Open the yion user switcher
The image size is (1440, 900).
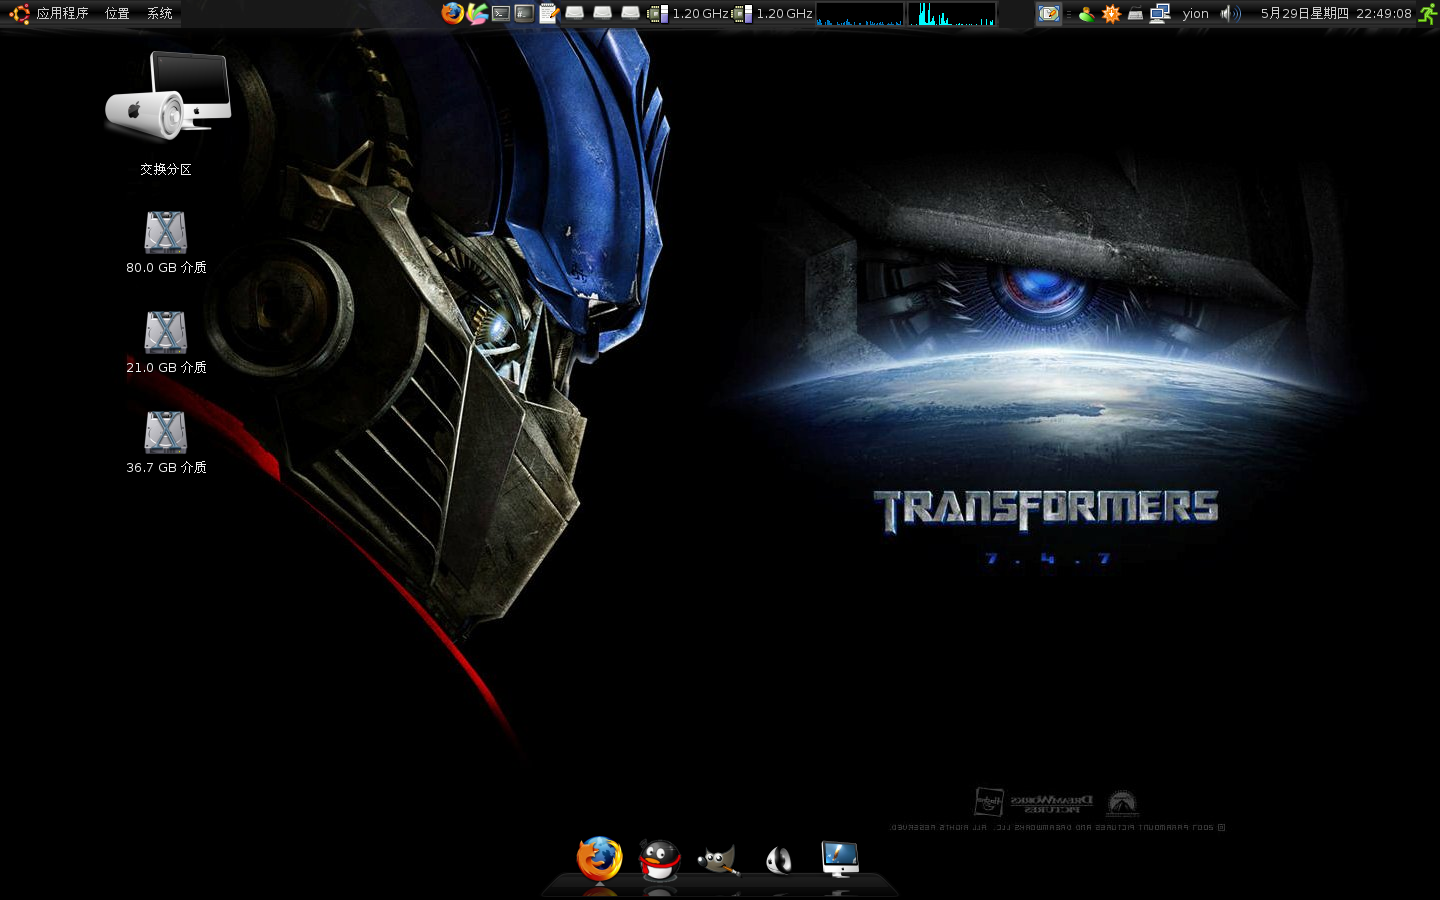pyautogui.click(x=1195, y=13)
